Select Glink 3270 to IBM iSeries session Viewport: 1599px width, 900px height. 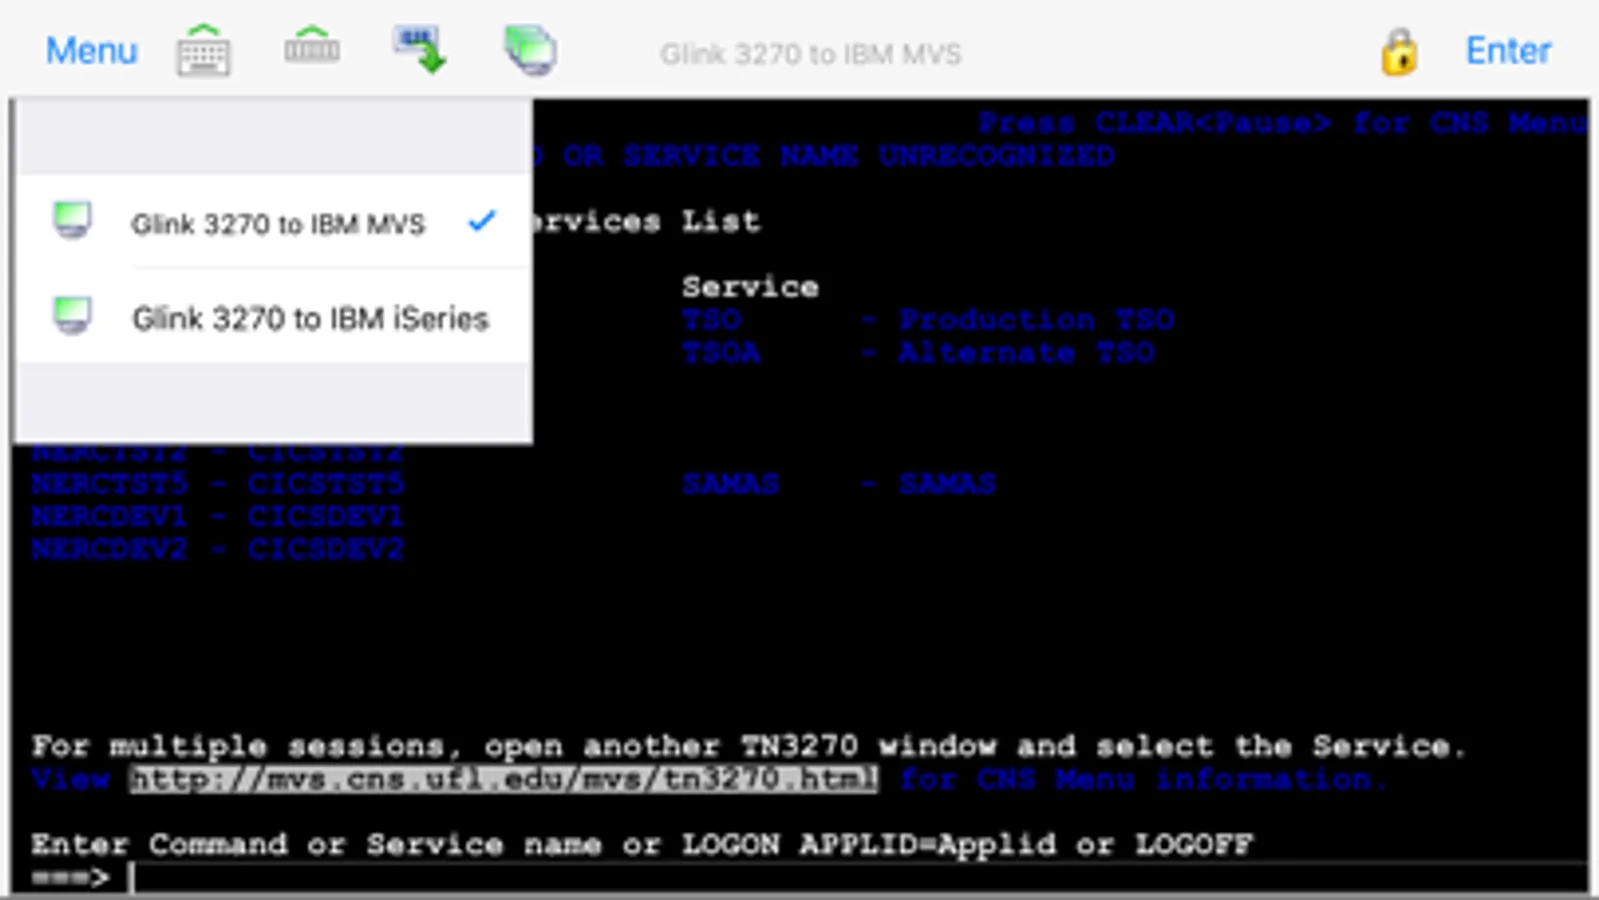coord(273,316)
